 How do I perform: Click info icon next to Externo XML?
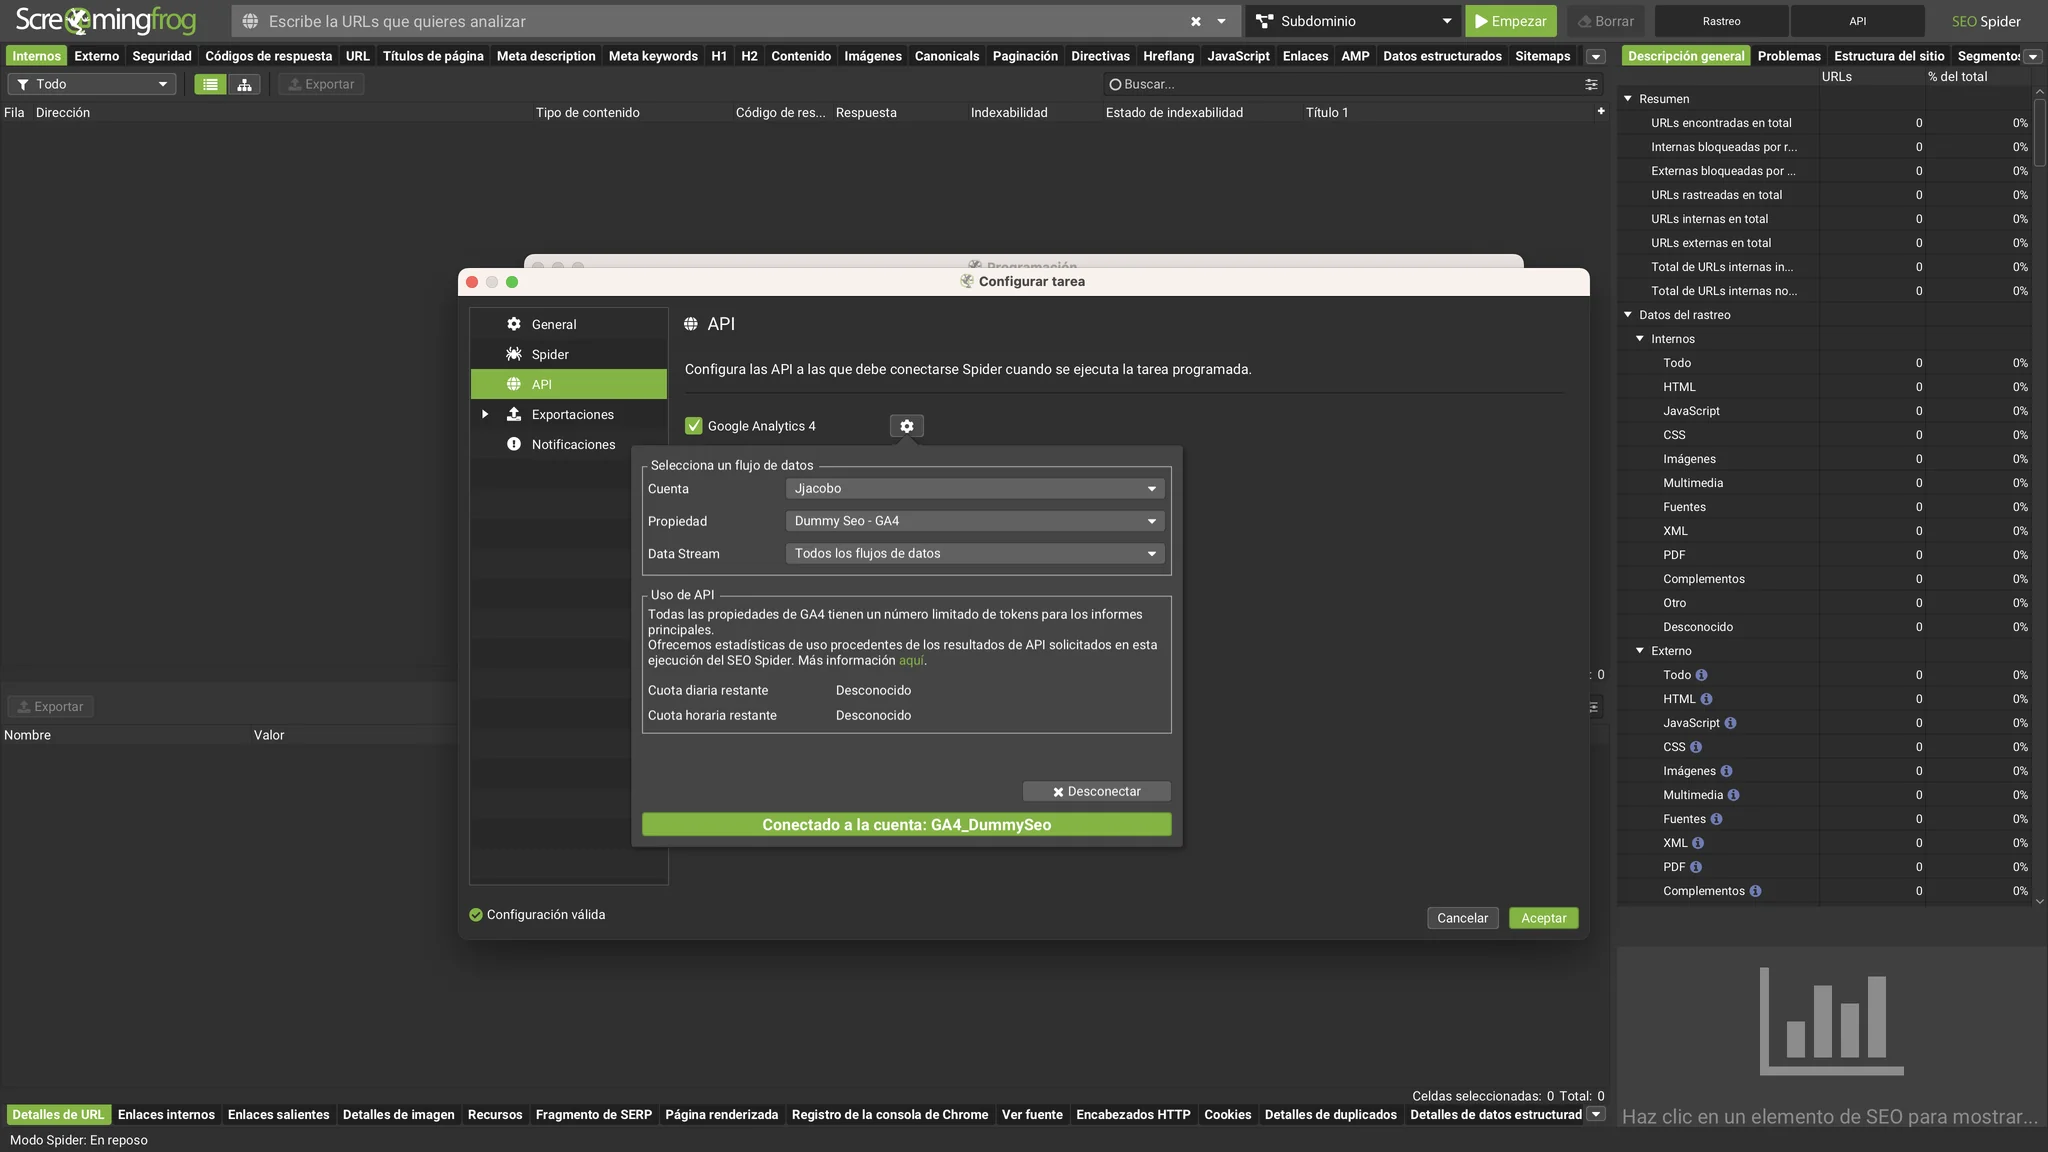[1698, 843]
